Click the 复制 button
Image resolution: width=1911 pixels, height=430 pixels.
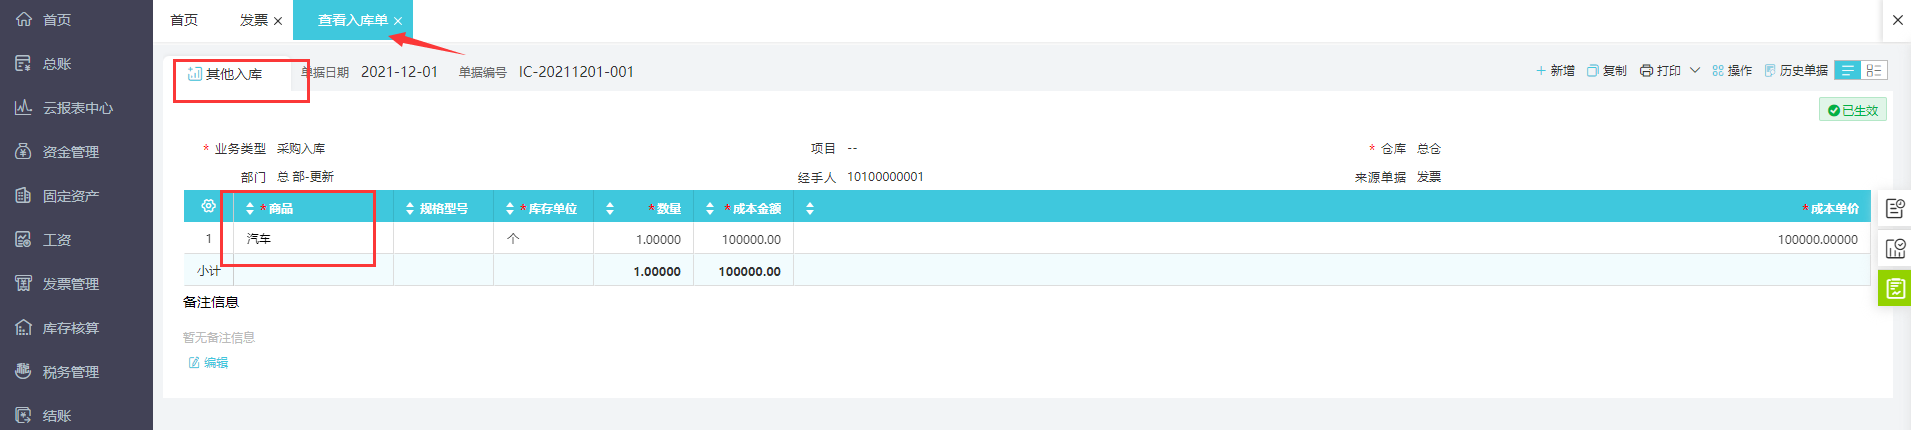(x=1606, y=71)
